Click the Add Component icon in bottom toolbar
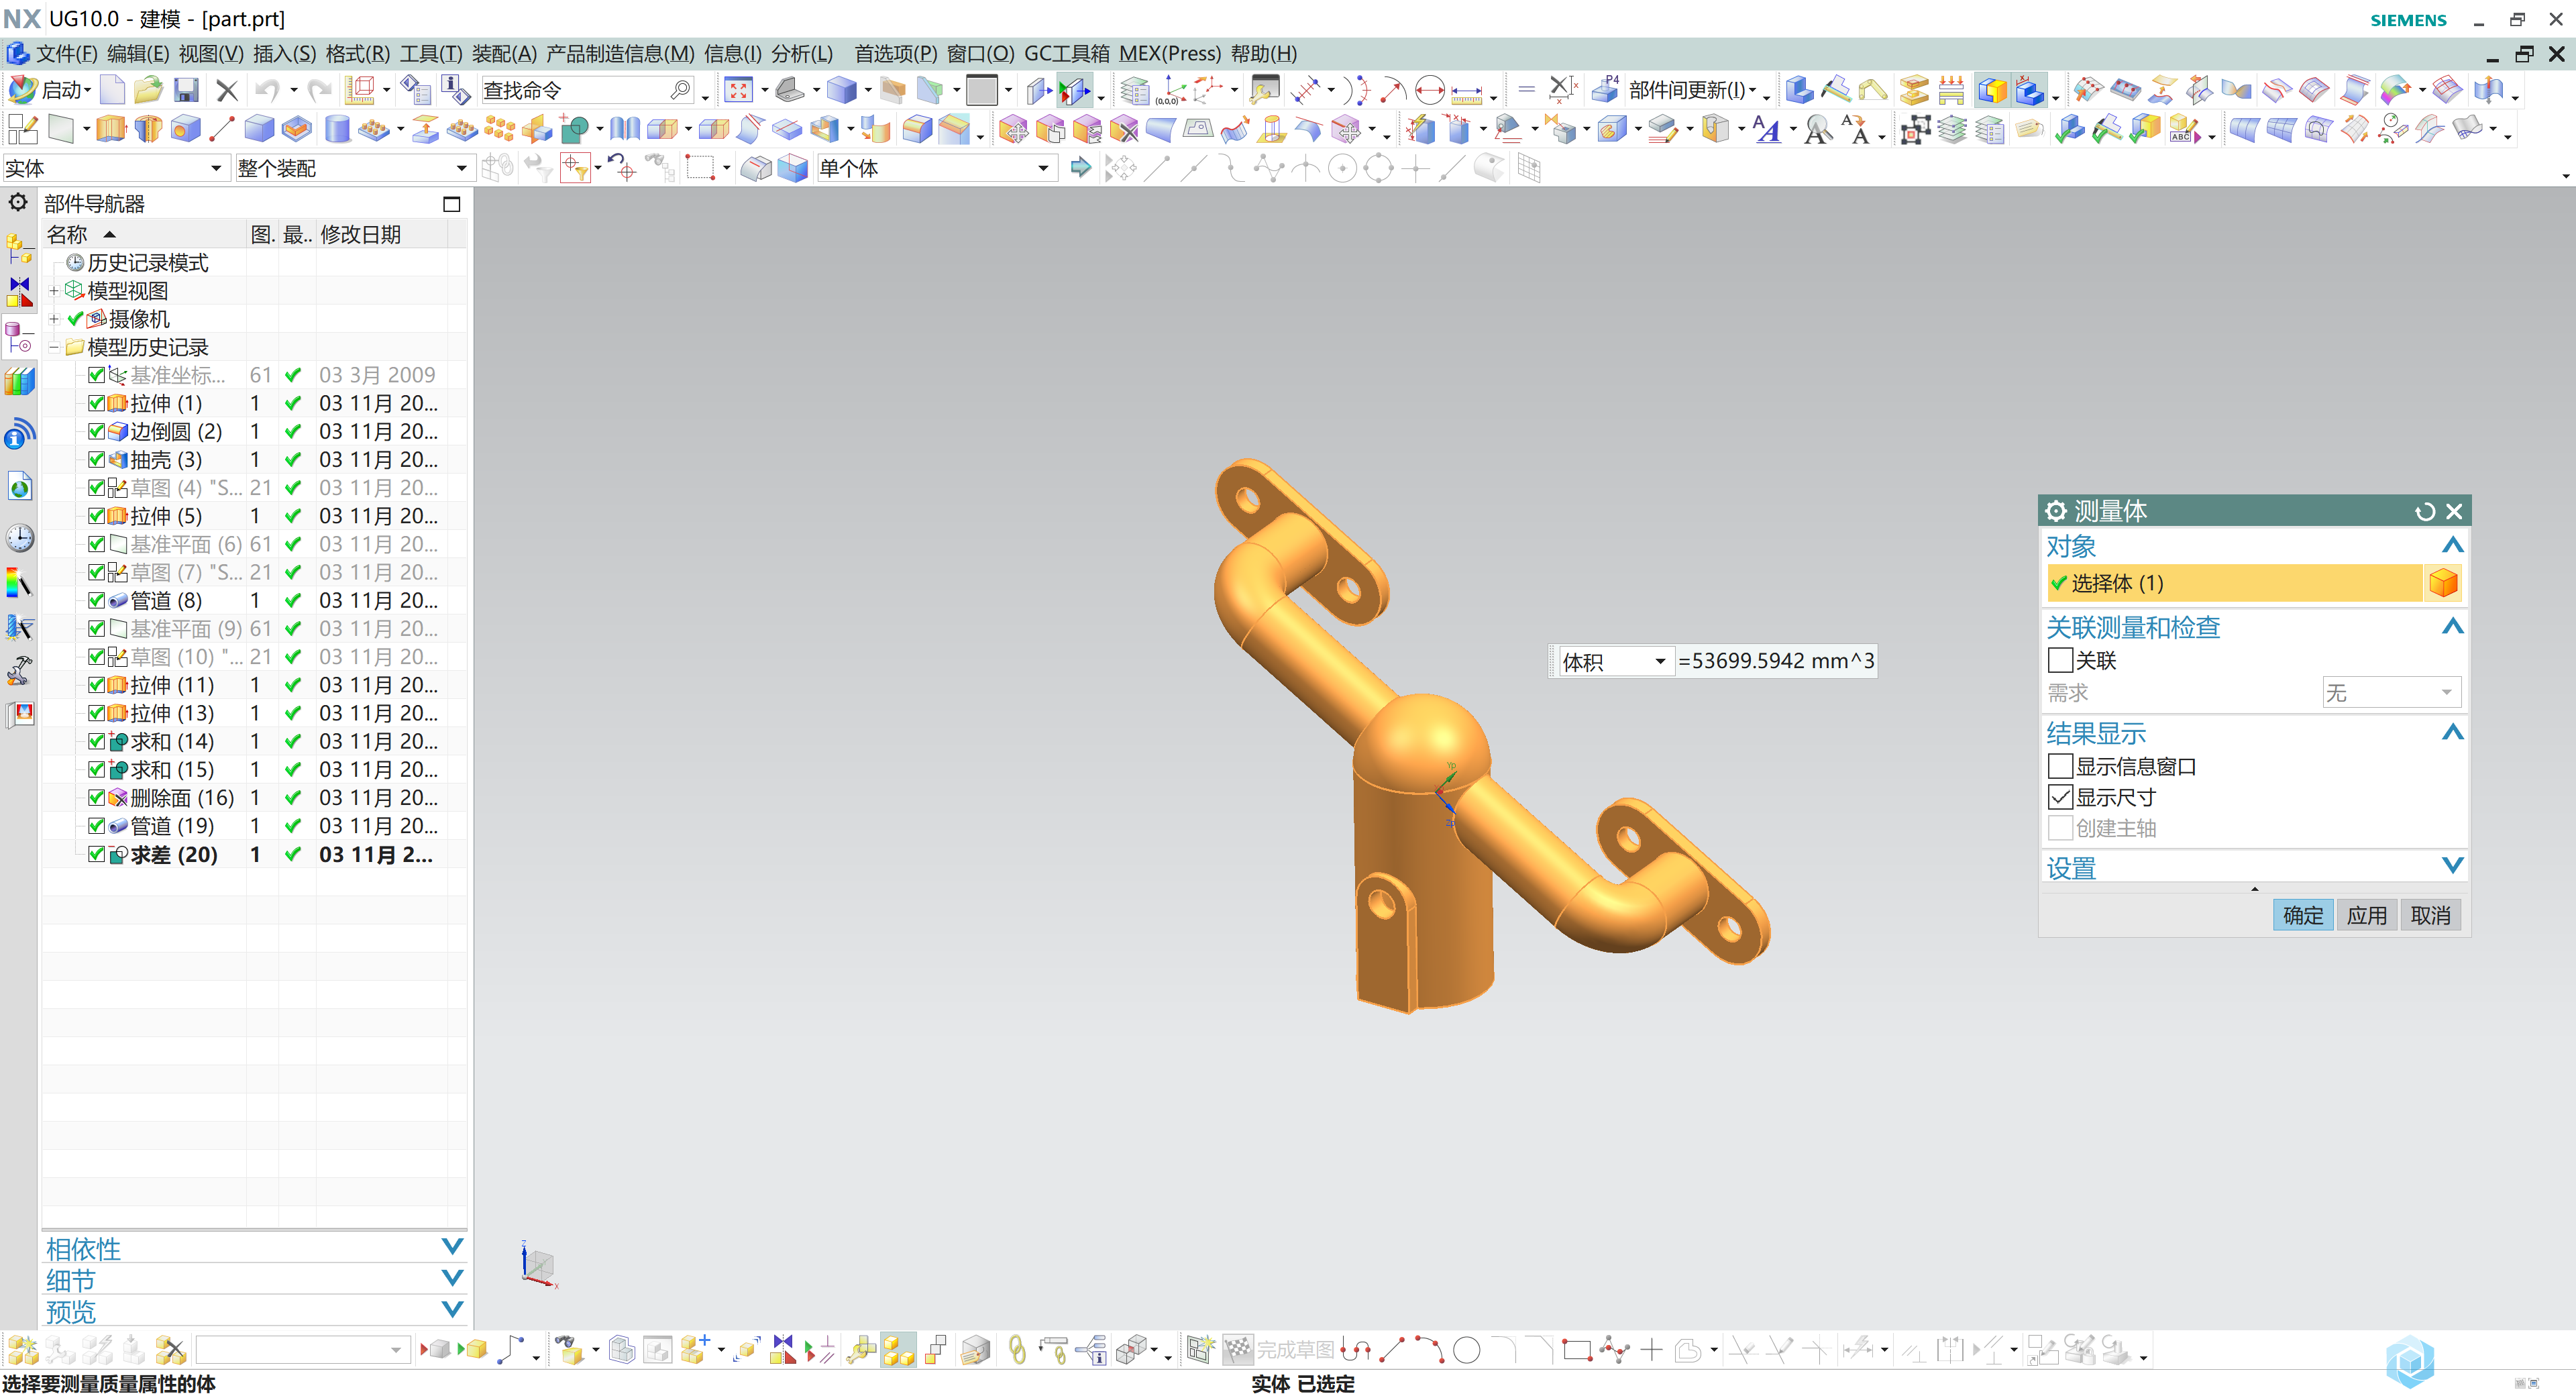The height and width of the screenshot is (1398, 2576). coord(694,1350)
